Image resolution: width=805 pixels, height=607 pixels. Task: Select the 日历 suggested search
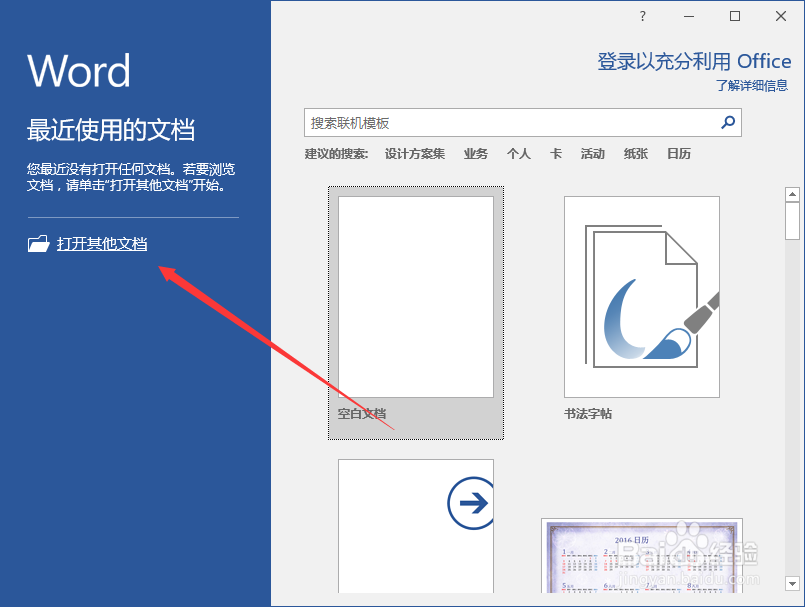click(x=679, y=154)
